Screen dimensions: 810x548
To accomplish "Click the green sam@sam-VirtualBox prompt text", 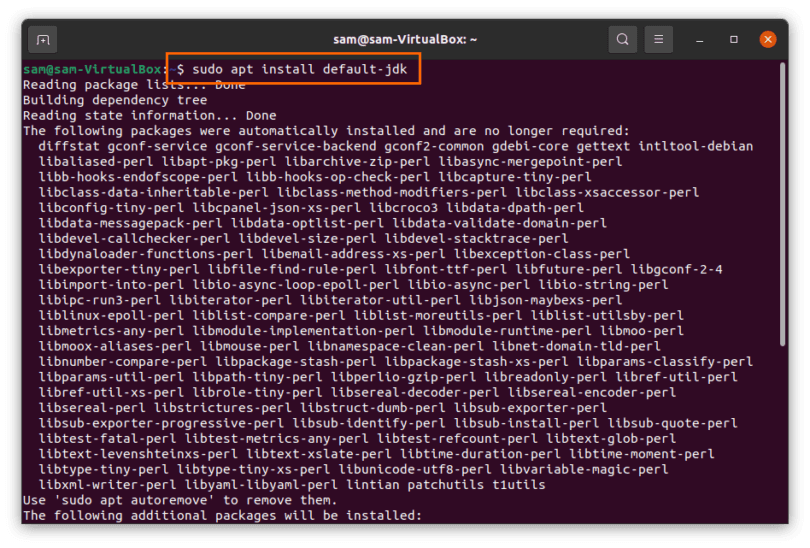I will pyautogui.click(x=93, y=70).
